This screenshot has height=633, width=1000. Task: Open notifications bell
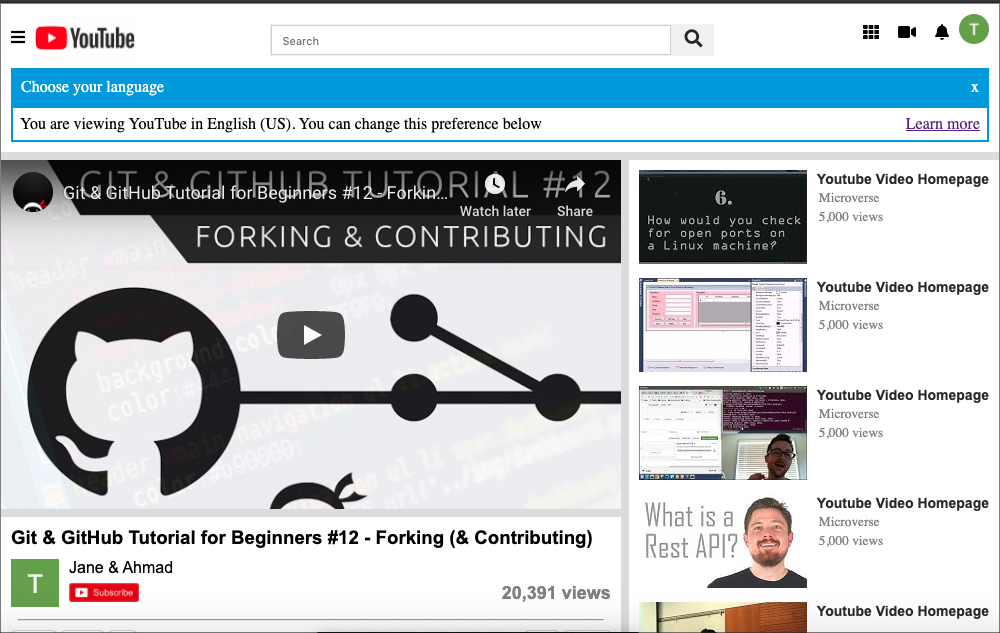pyautogui.click(x=941, y=32)
